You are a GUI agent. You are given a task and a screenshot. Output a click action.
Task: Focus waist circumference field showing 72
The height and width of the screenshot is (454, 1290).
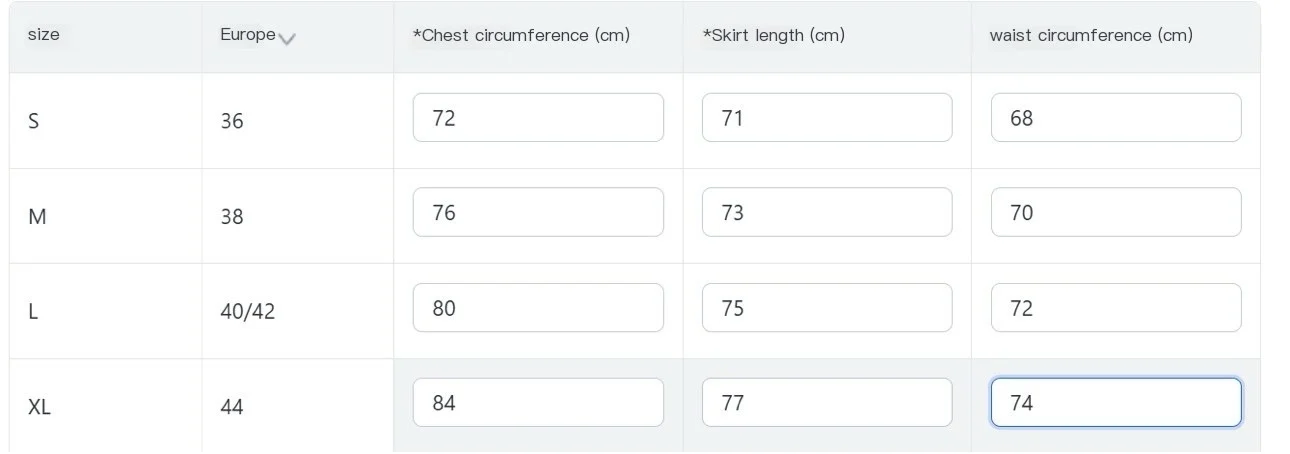tap(1116, 308)
